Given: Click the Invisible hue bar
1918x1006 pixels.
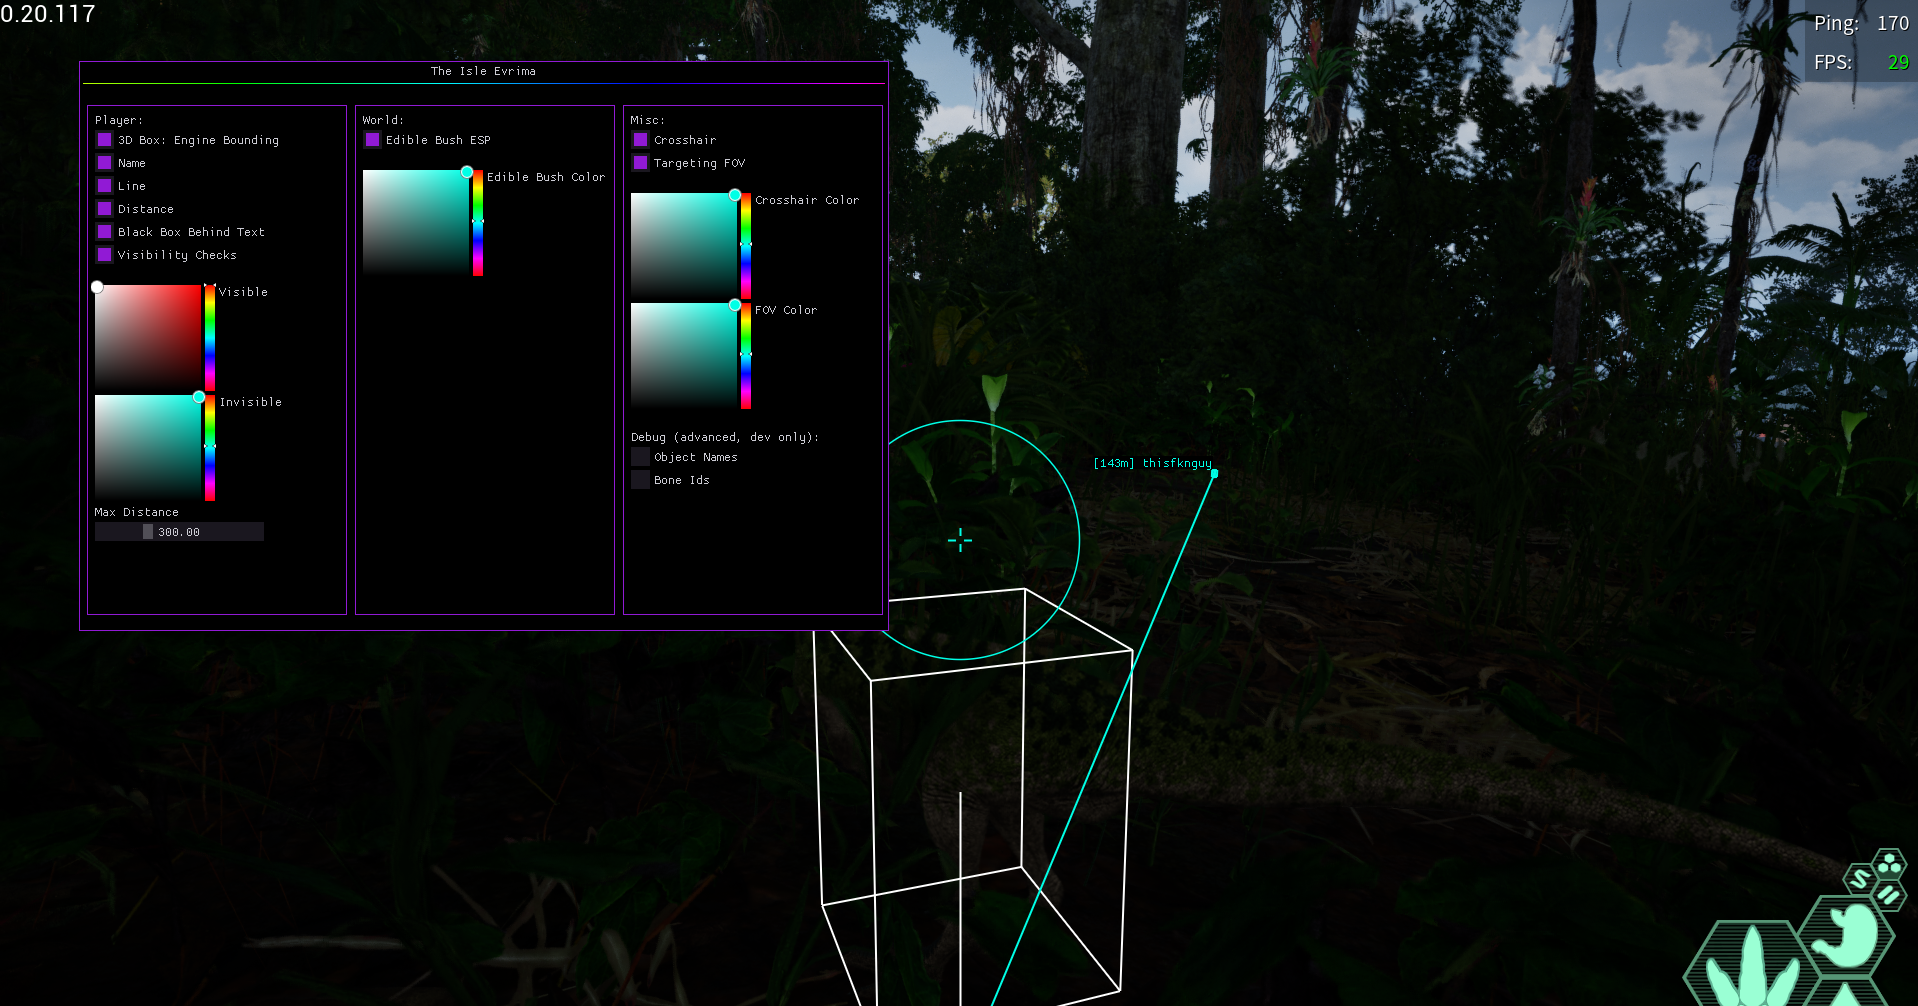Looking at the screenshot, I should (x=210, y=447).
